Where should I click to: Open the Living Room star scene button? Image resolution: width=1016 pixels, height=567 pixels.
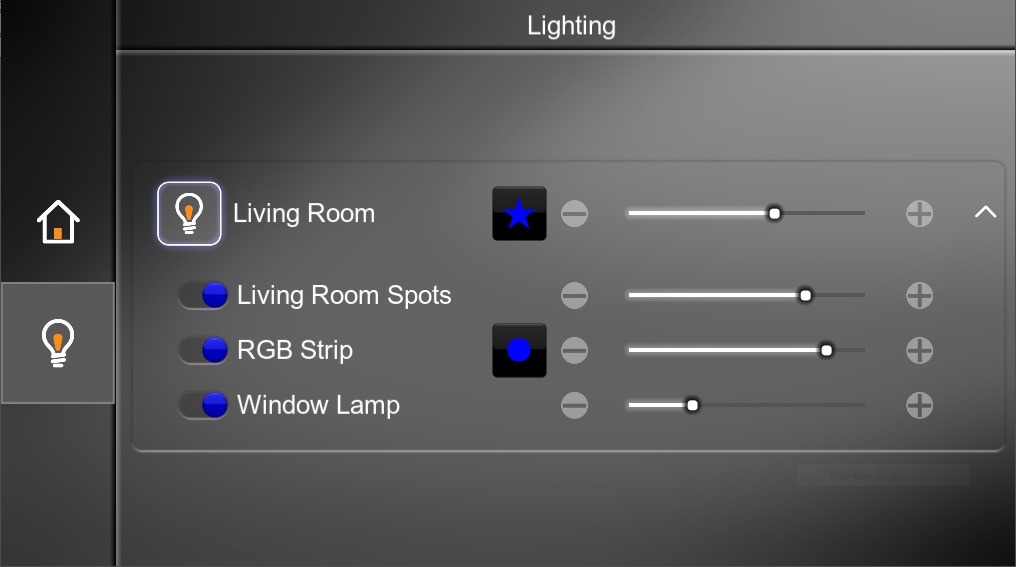tap(519, 213)
